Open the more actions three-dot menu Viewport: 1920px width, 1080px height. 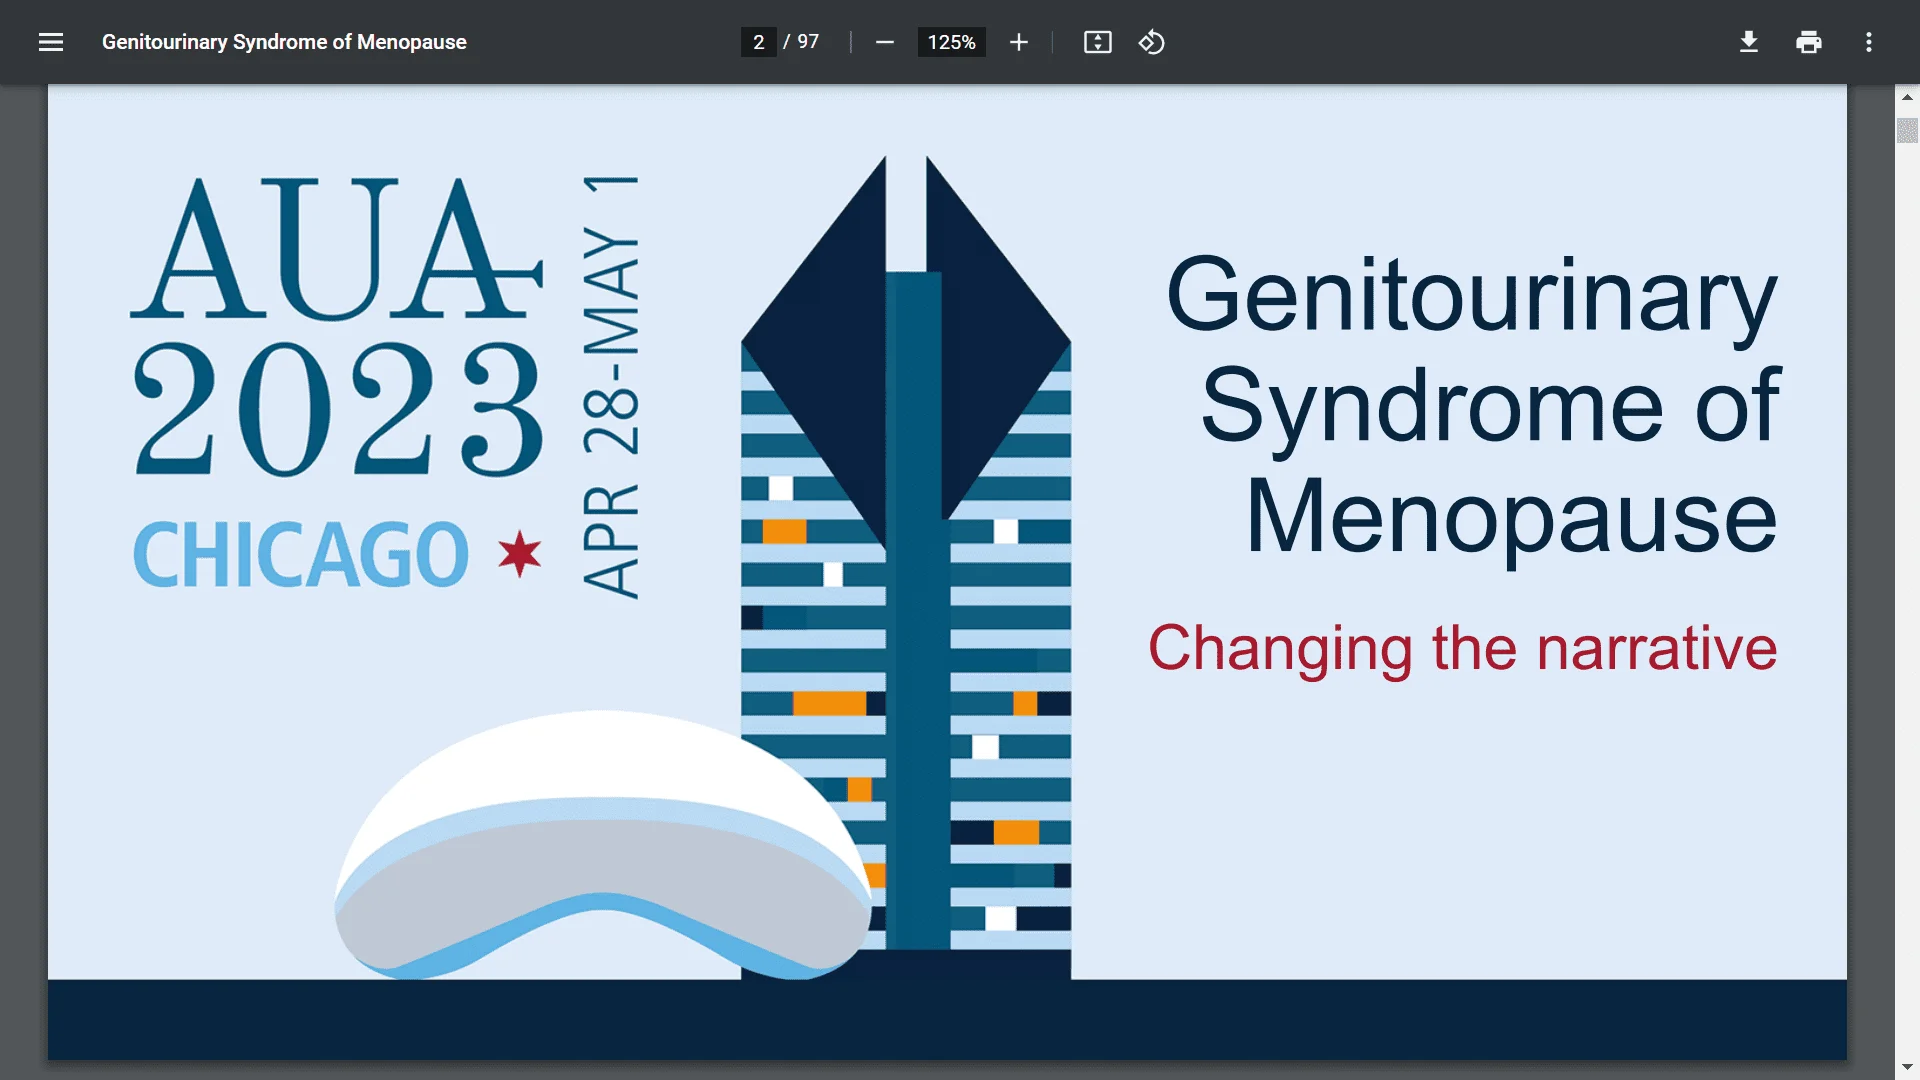1869,42
